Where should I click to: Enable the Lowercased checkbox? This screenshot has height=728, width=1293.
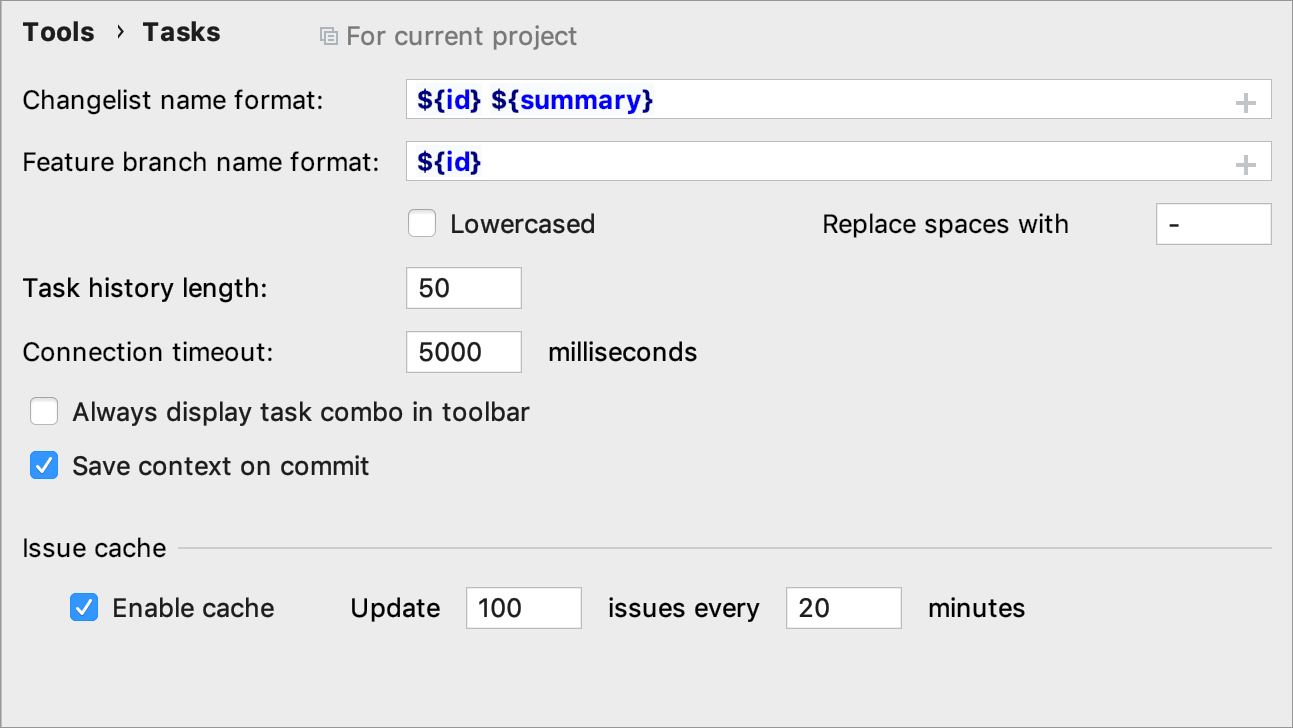click(x=422, y=224)
